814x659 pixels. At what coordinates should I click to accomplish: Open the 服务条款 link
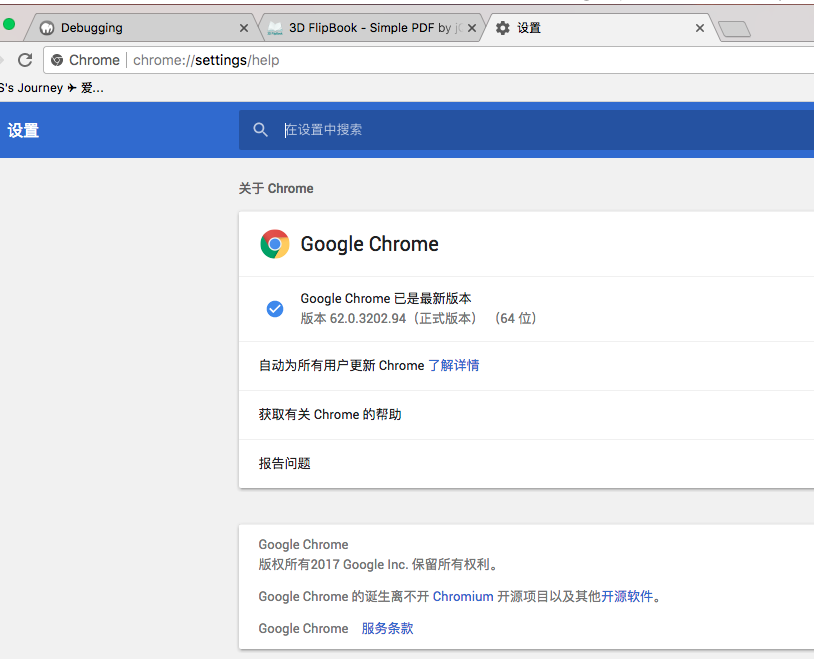coord(387,628)
